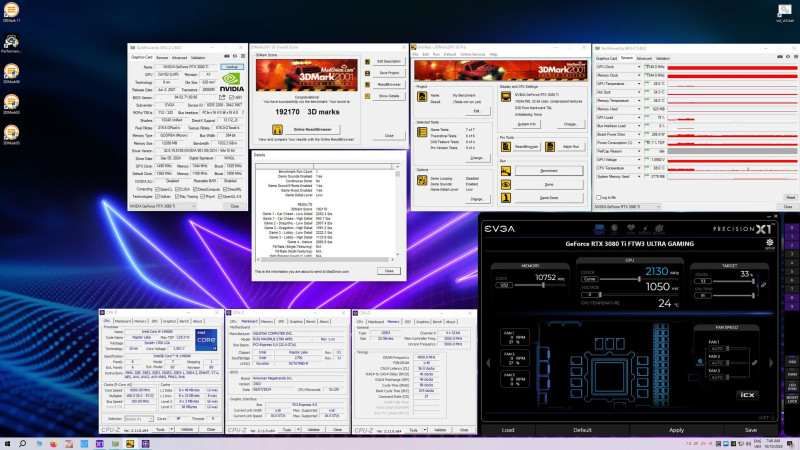Expand the PerfCap Reason sensor dropdown
The image size is (800, 450).
tap(639, 151)
